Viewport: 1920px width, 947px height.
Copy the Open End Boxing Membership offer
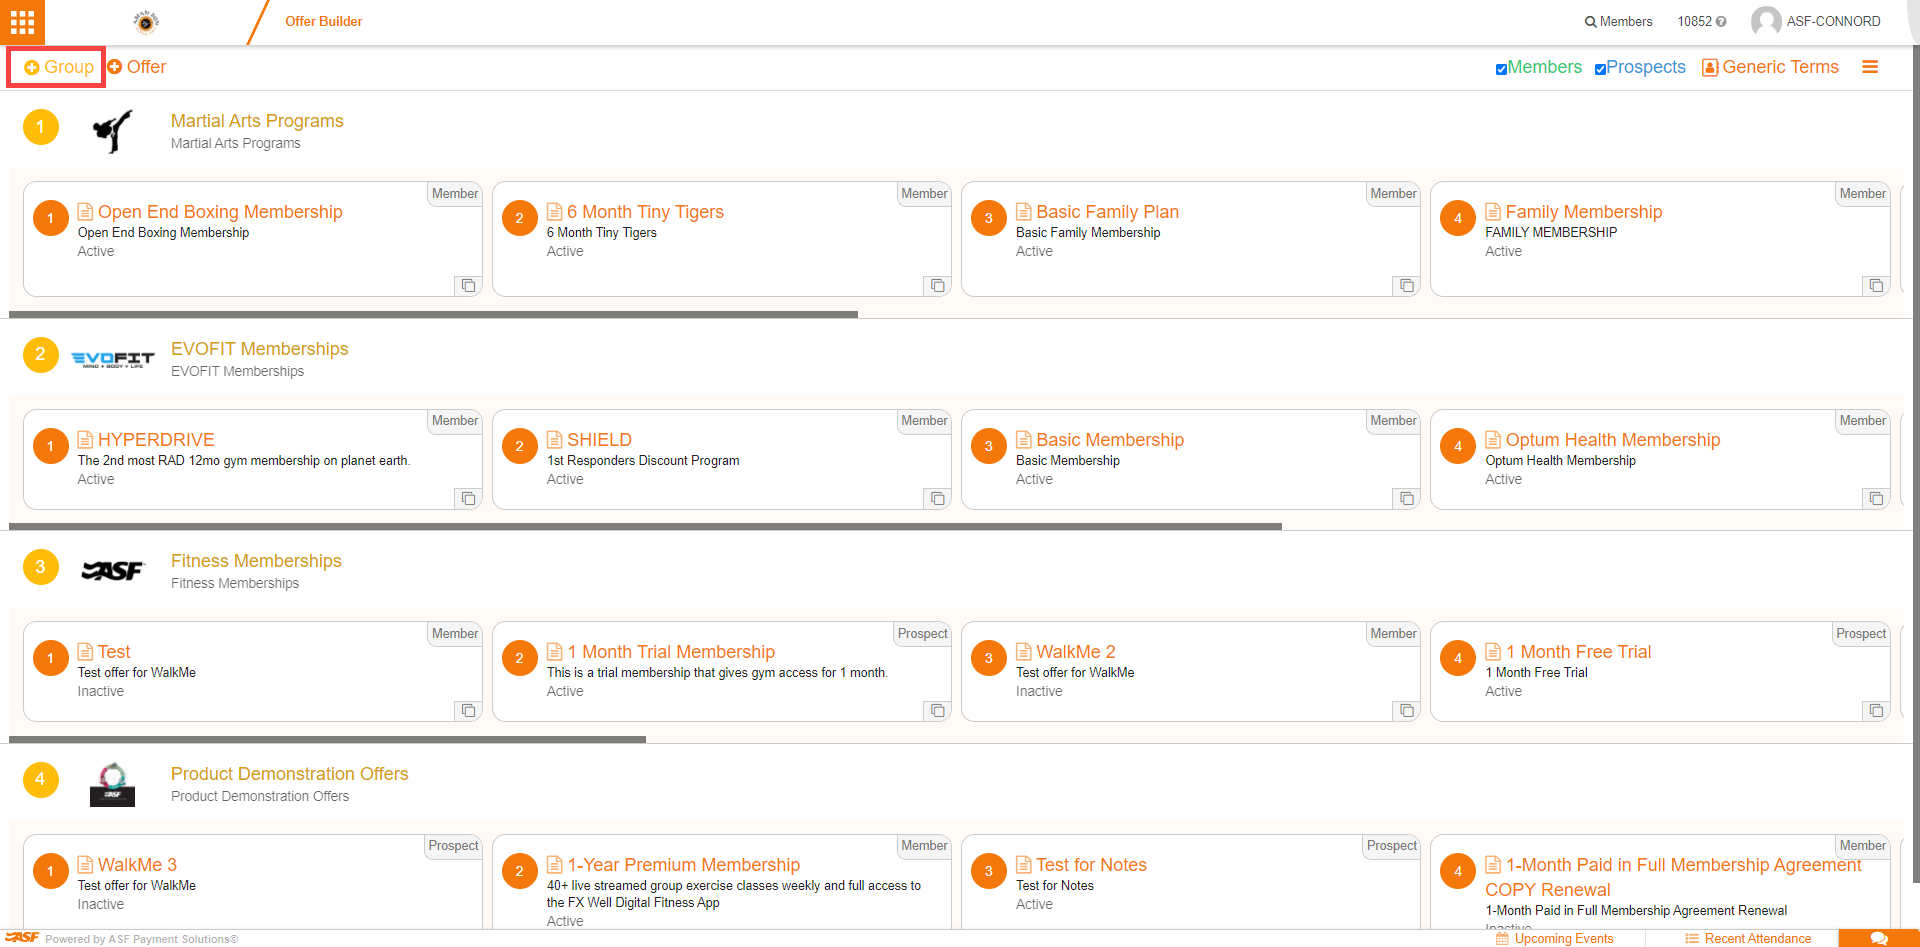tap(468, 286)
